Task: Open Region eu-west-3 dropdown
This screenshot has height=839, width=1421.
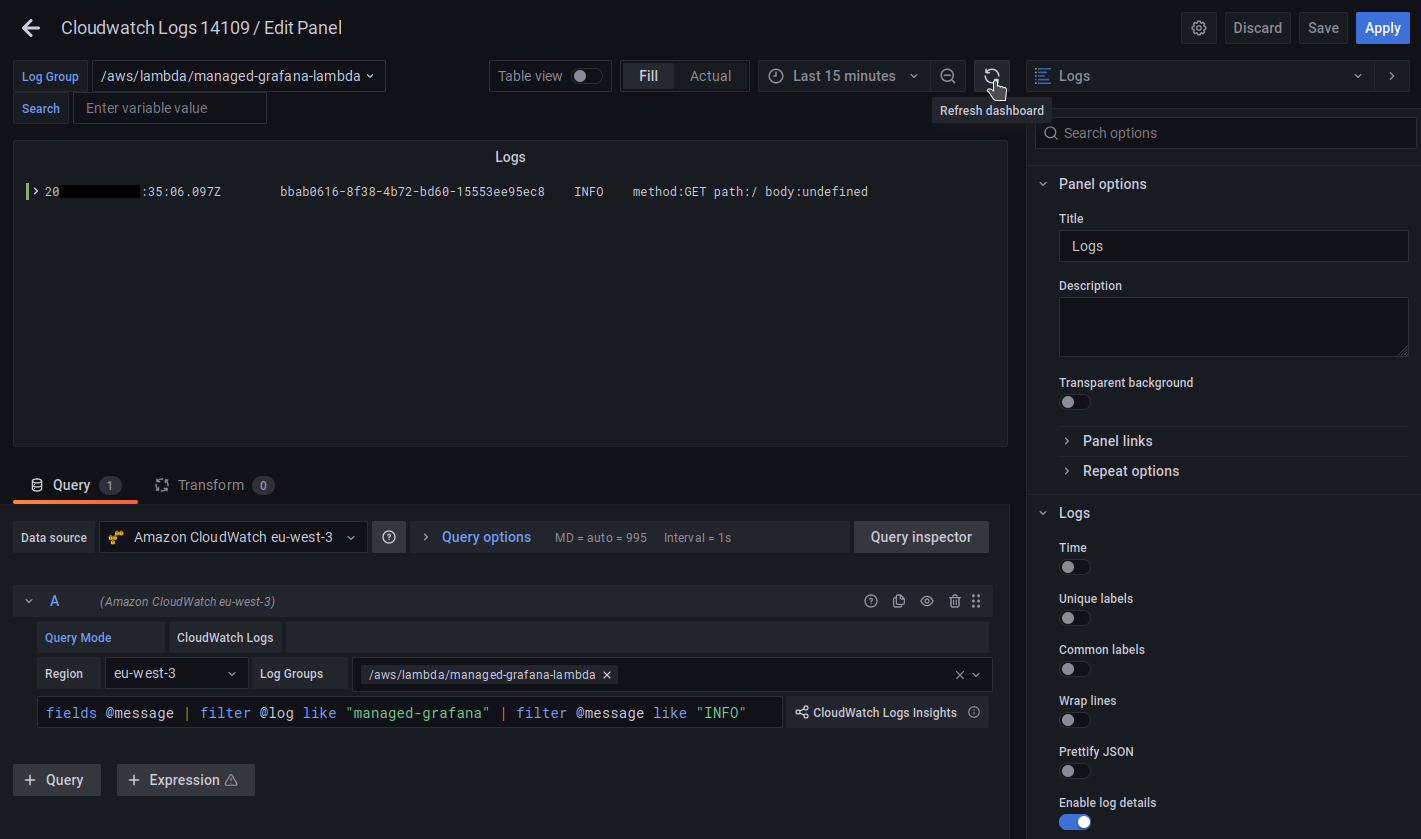Action: click(176, 674)
